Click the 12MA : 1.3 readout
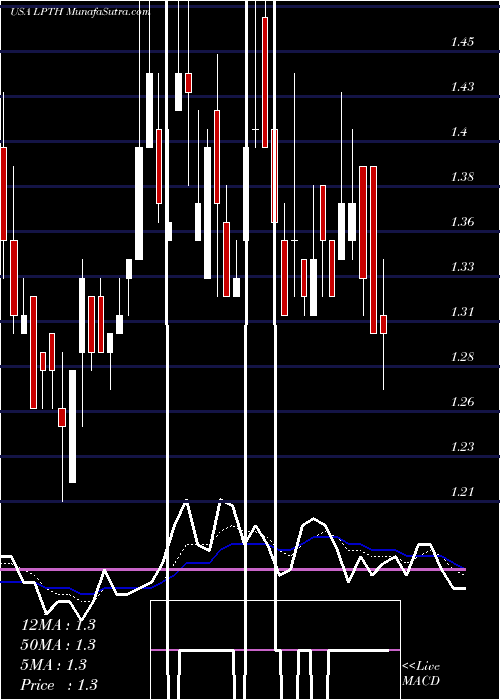This screenshot has height=700, width=500. (58, 625)
